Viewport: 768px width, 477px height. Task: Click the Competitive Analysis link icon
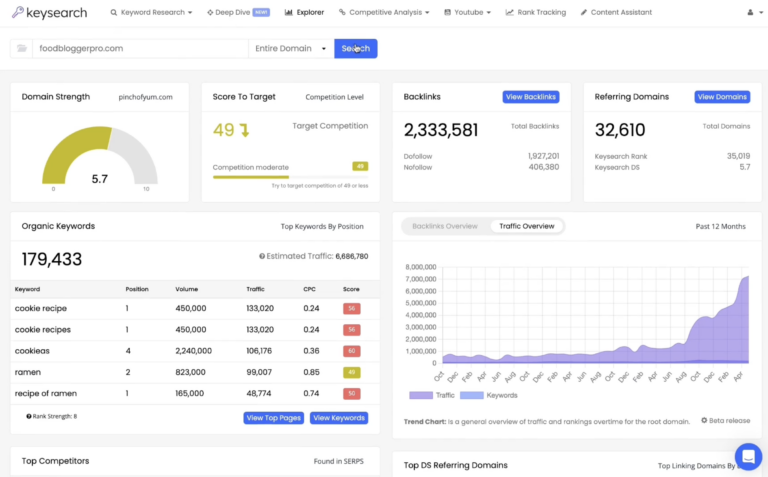click(342, 12)
